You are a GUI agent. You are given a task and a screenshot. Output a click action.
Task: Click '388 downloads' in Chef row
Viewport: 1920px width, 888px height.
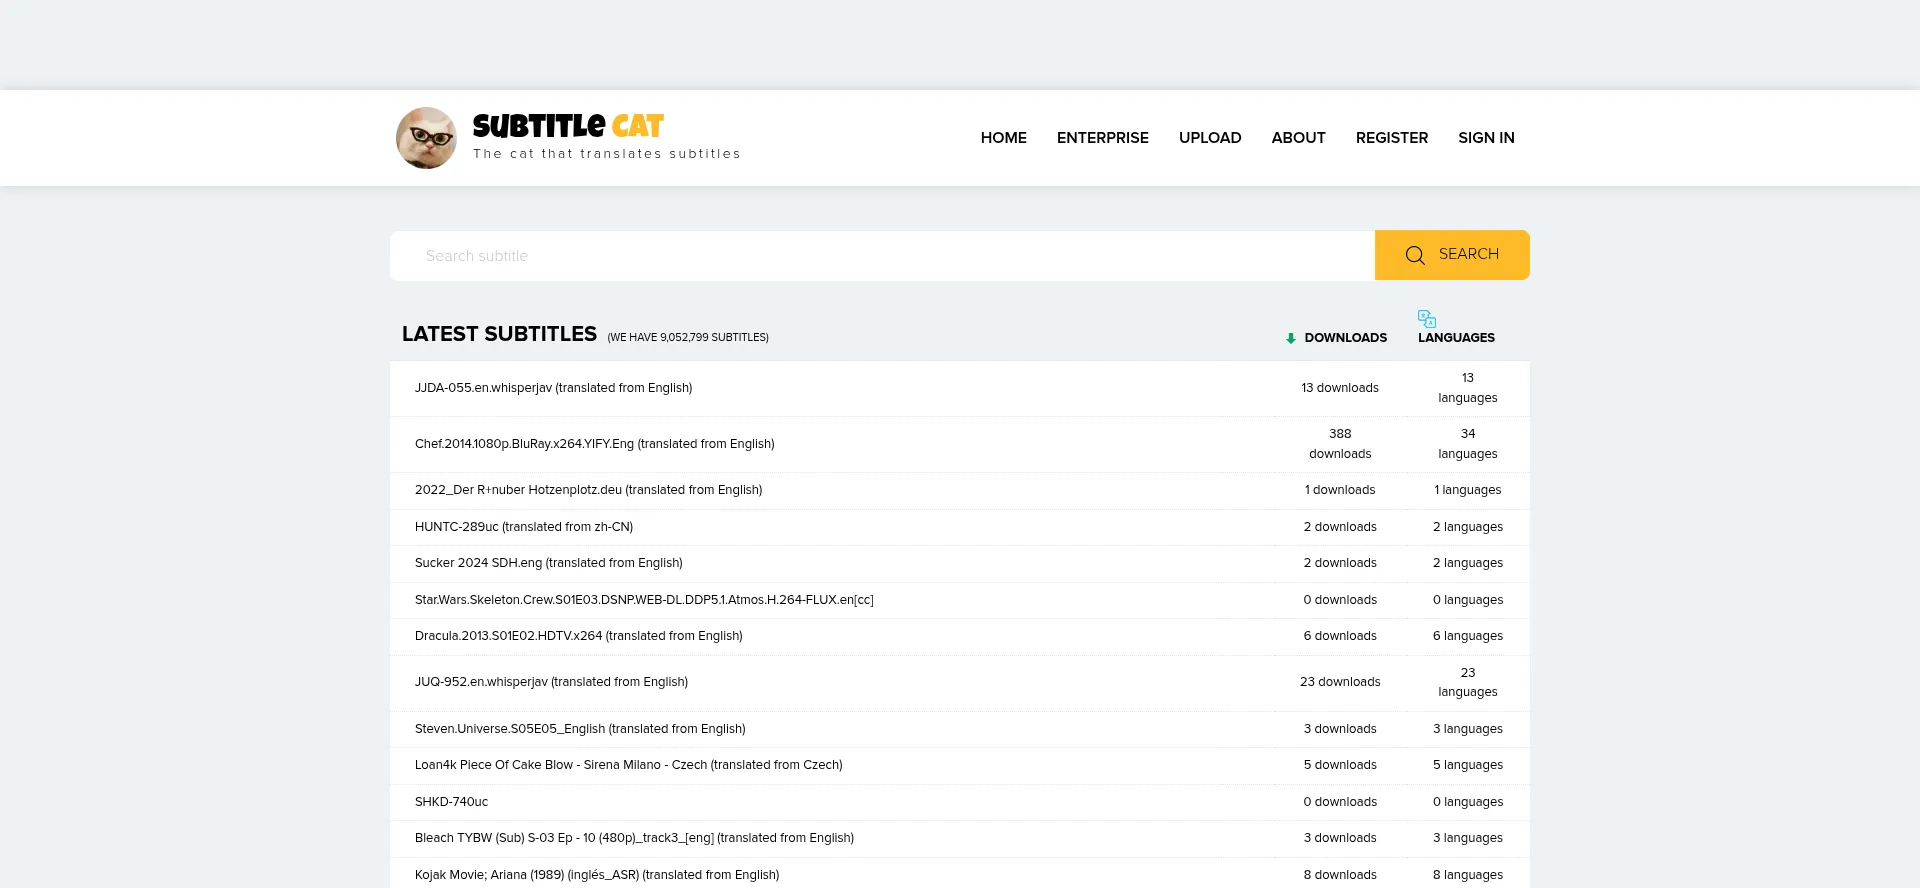tap(1340, 444)
